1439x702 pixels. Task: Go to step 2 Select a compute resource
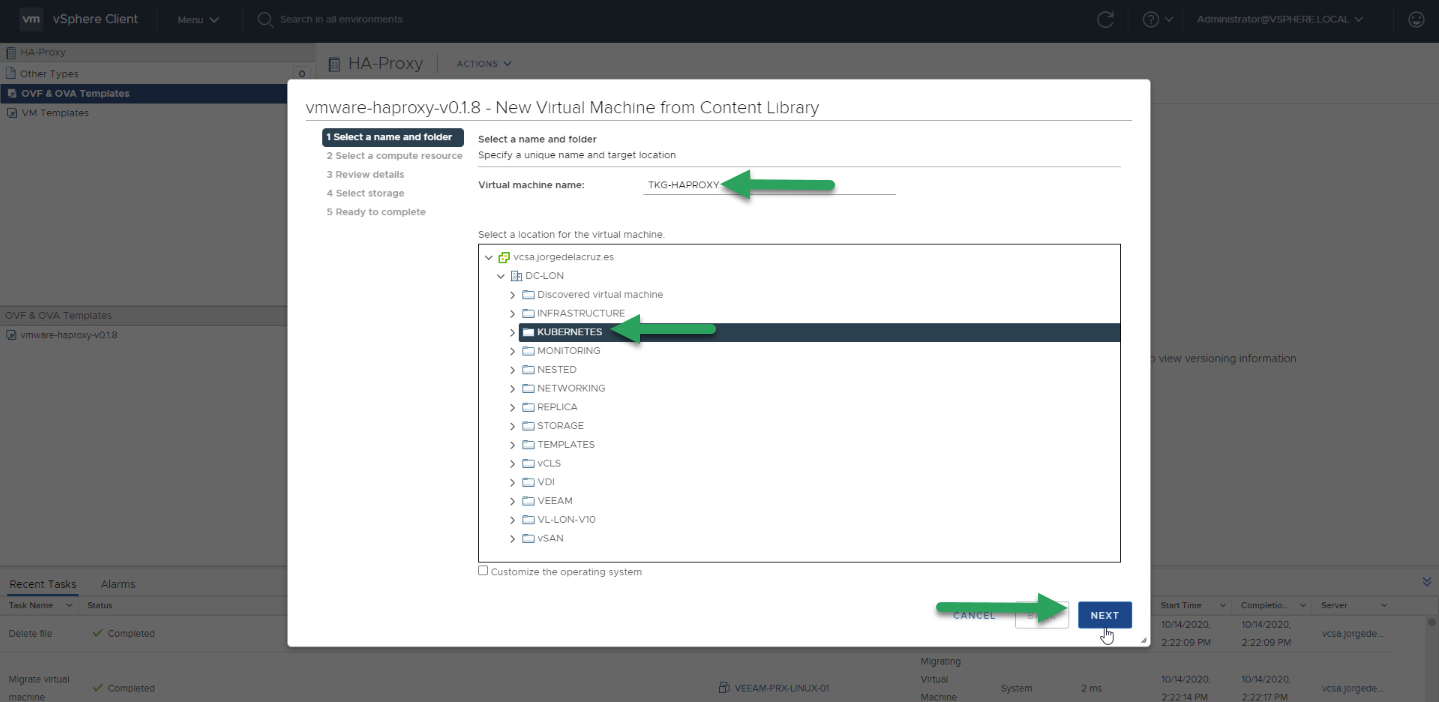394,156
